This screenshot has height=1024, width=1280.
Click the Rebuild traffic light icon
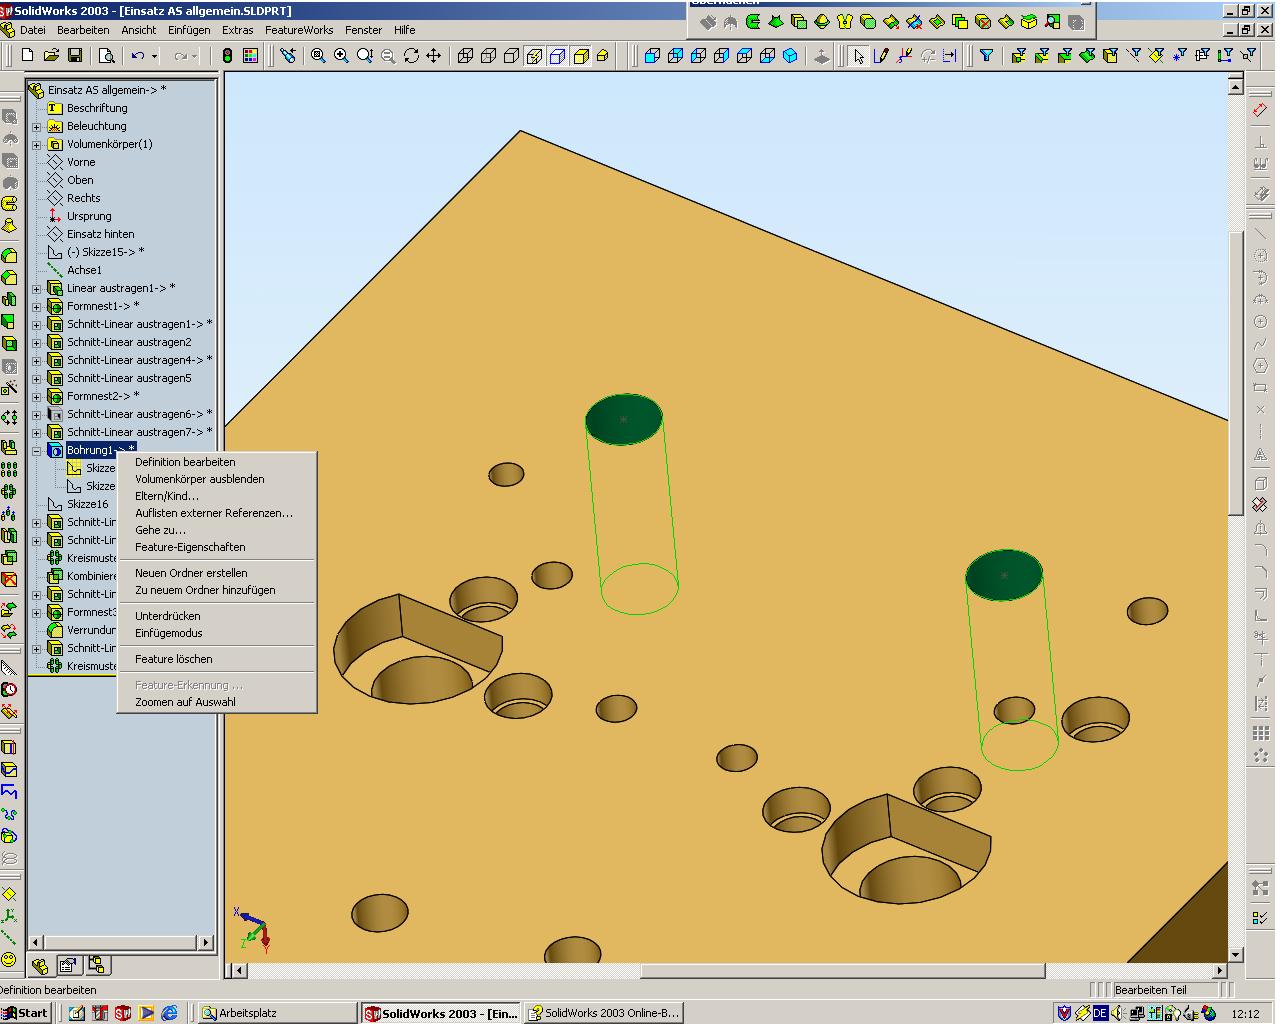click(228, 56)
